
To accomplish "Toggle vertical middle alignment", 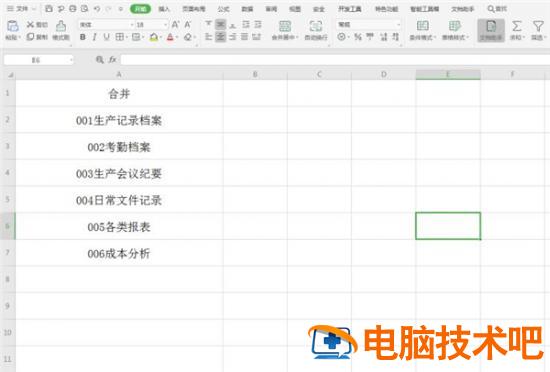I will pyautogui.click(x=220, y=24).
